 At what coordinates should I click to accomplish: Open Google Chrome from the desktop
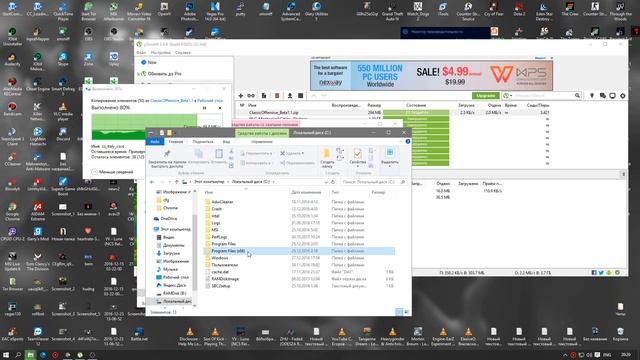coord(12,211)
